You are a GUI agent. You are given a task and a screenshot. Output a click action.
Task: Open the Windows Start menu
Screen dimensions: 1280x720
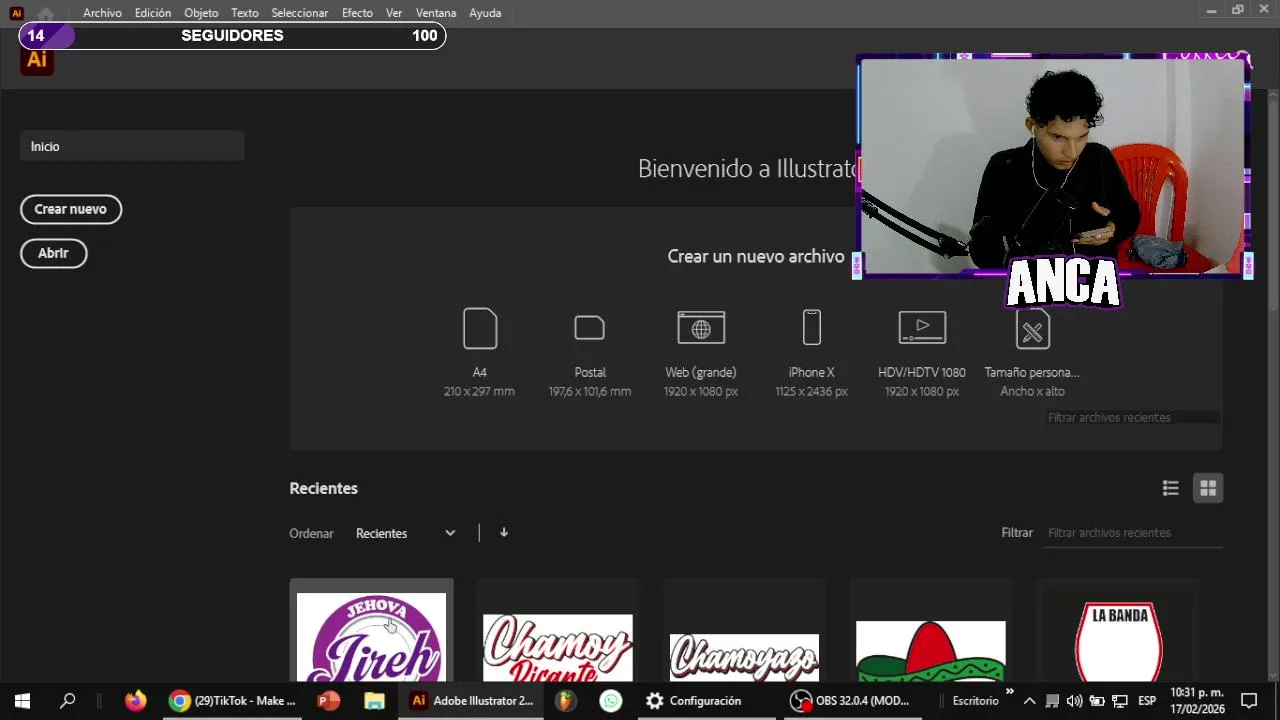(x=22, y=701)
